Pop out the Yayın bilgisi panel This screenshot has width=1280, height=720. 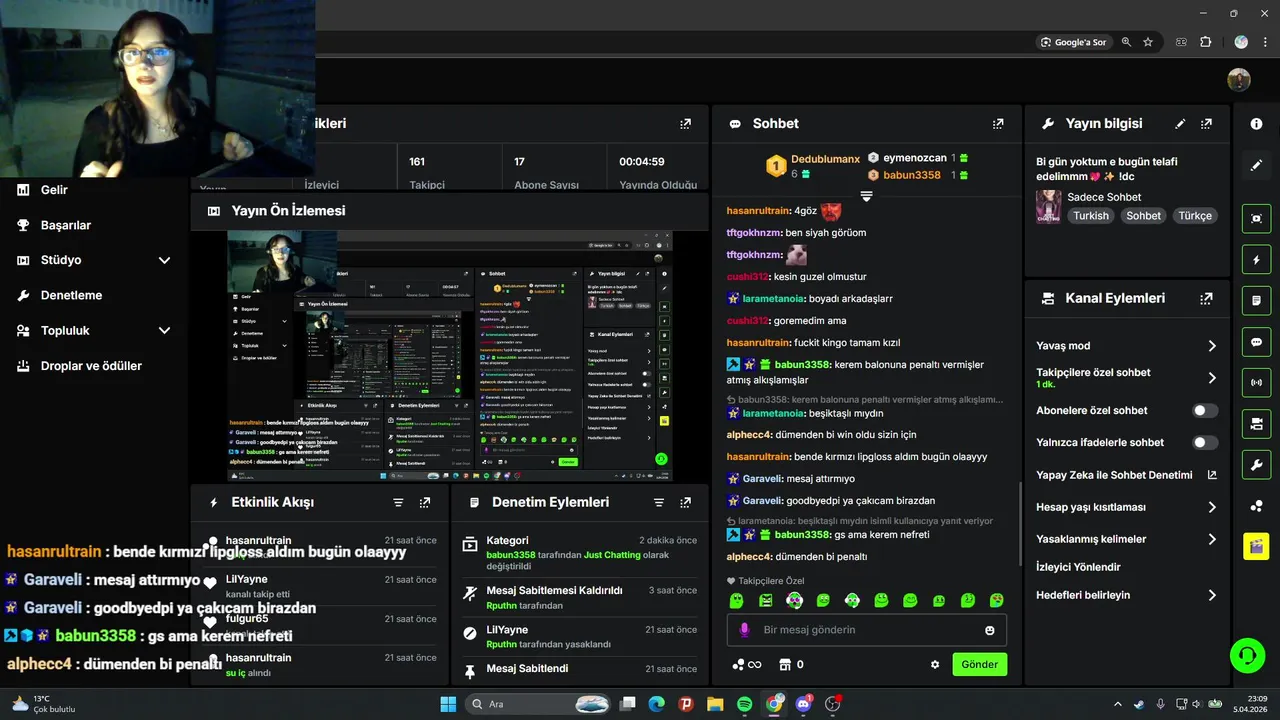tap(1206, 124)
